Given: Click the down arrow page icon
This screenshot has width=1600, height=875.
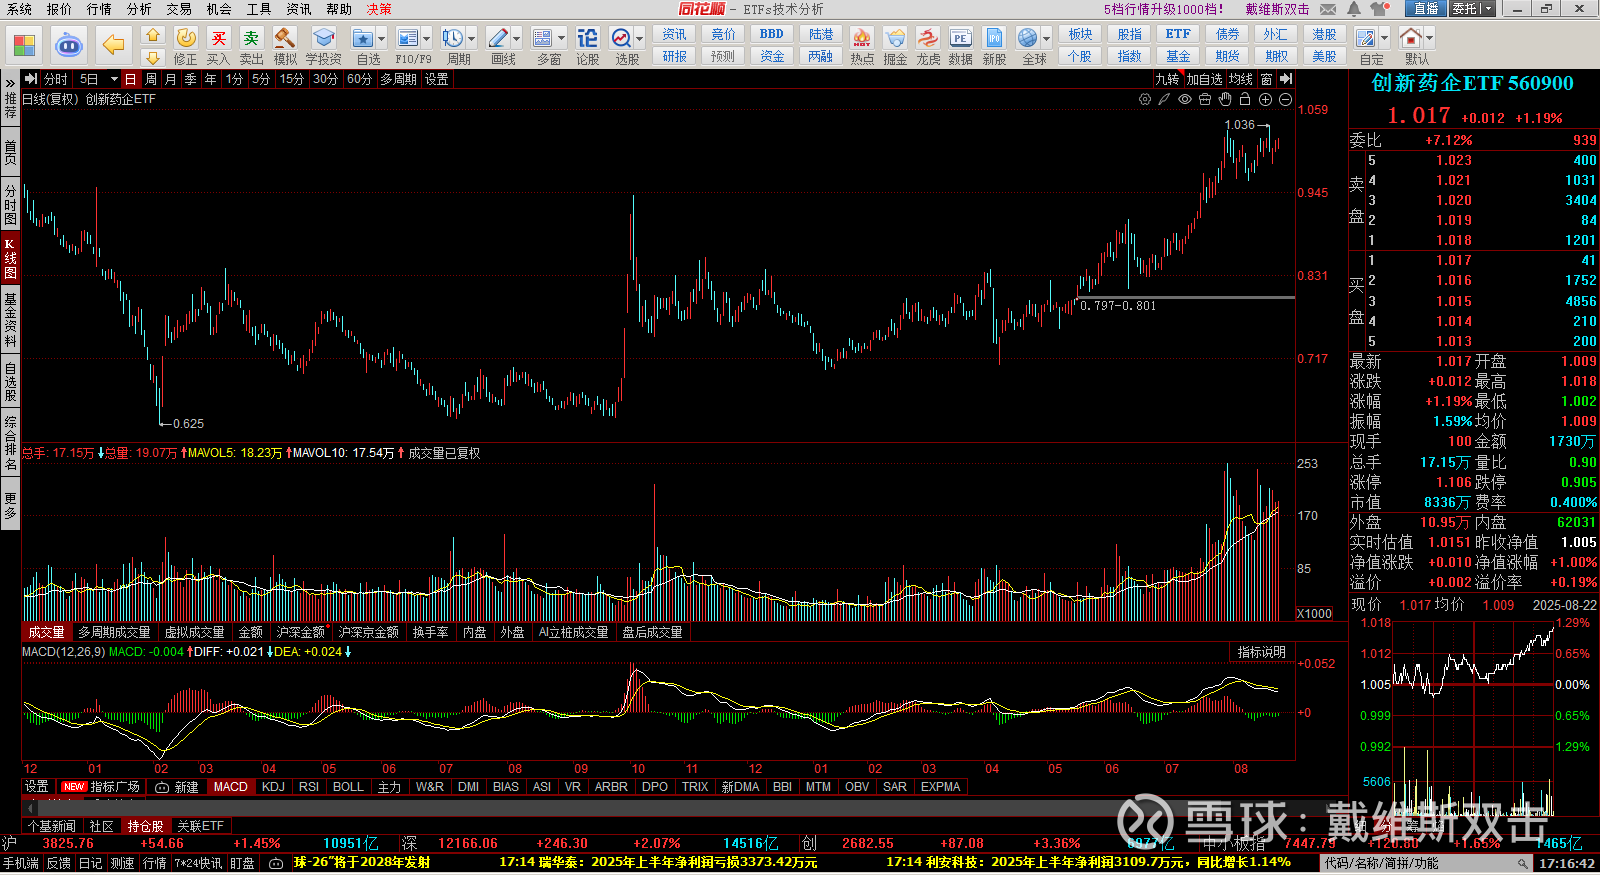Looking at the screenshot, I should click(153, 57).
